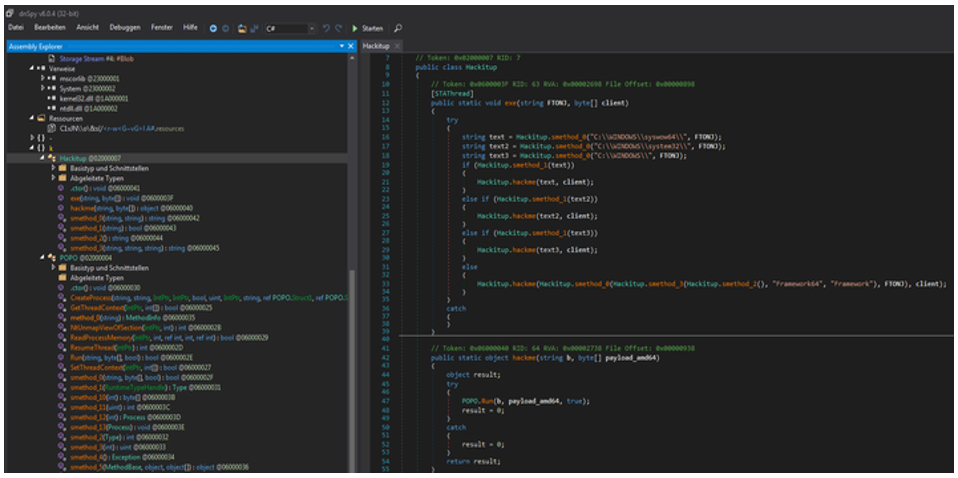
Task: Close the Assembly Explorer panel
Action: (350, 46)
